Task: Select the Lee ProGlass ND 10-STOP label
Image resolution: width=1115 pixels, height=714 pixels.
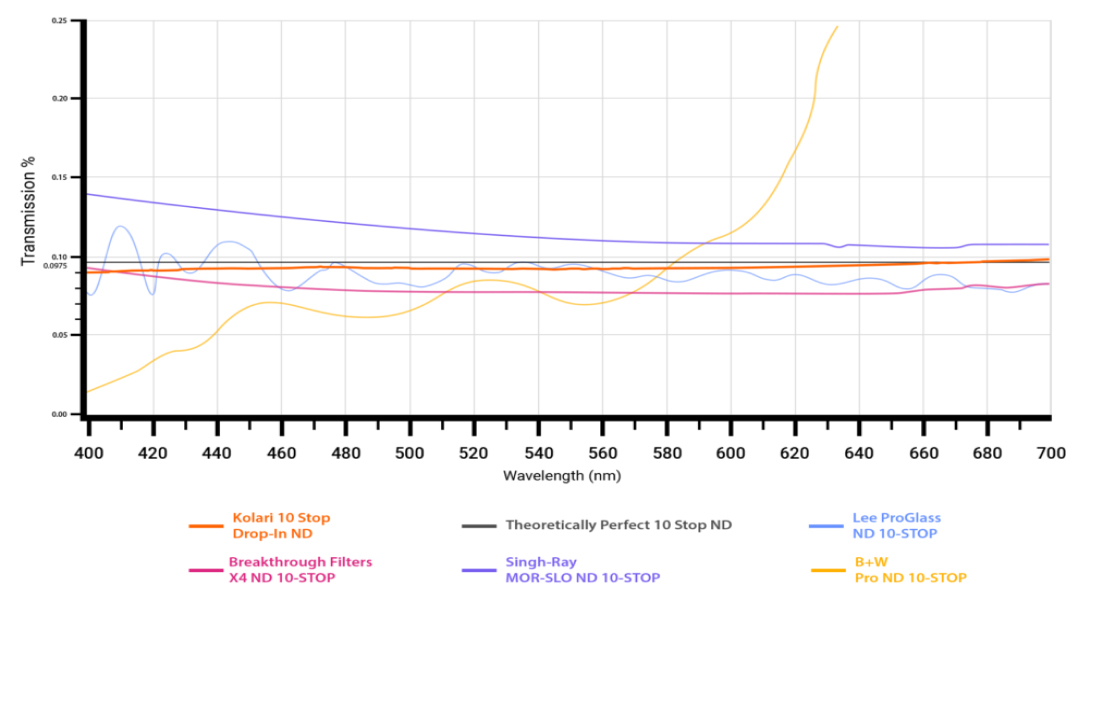Action: point(896,526)
